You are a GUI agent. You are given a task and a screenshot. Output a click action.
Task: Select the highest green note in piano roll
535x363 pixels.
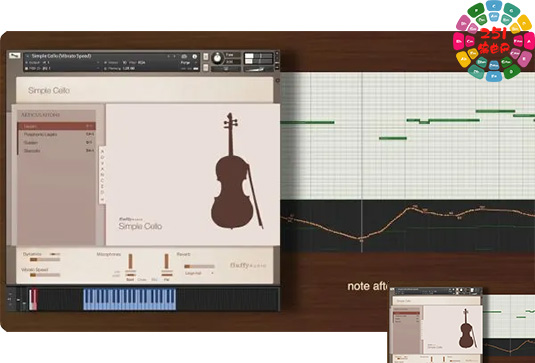click(495, 111)
